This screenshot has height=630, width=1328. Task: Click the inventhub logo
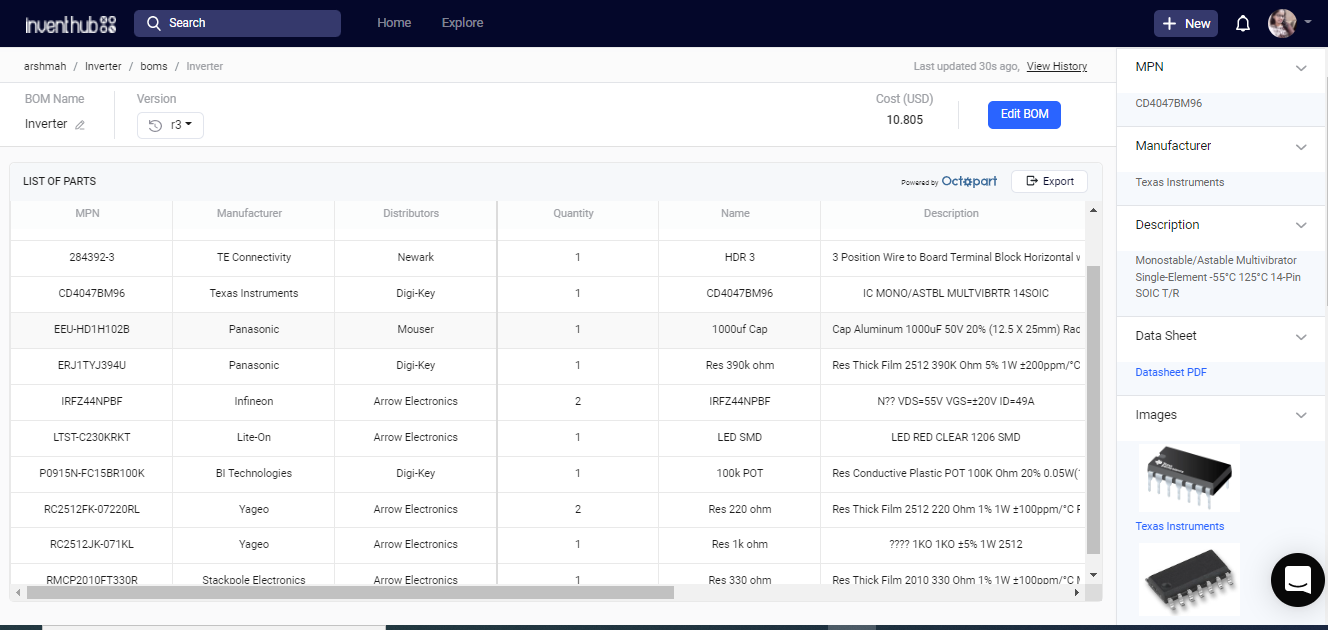(x=70, y=23)
